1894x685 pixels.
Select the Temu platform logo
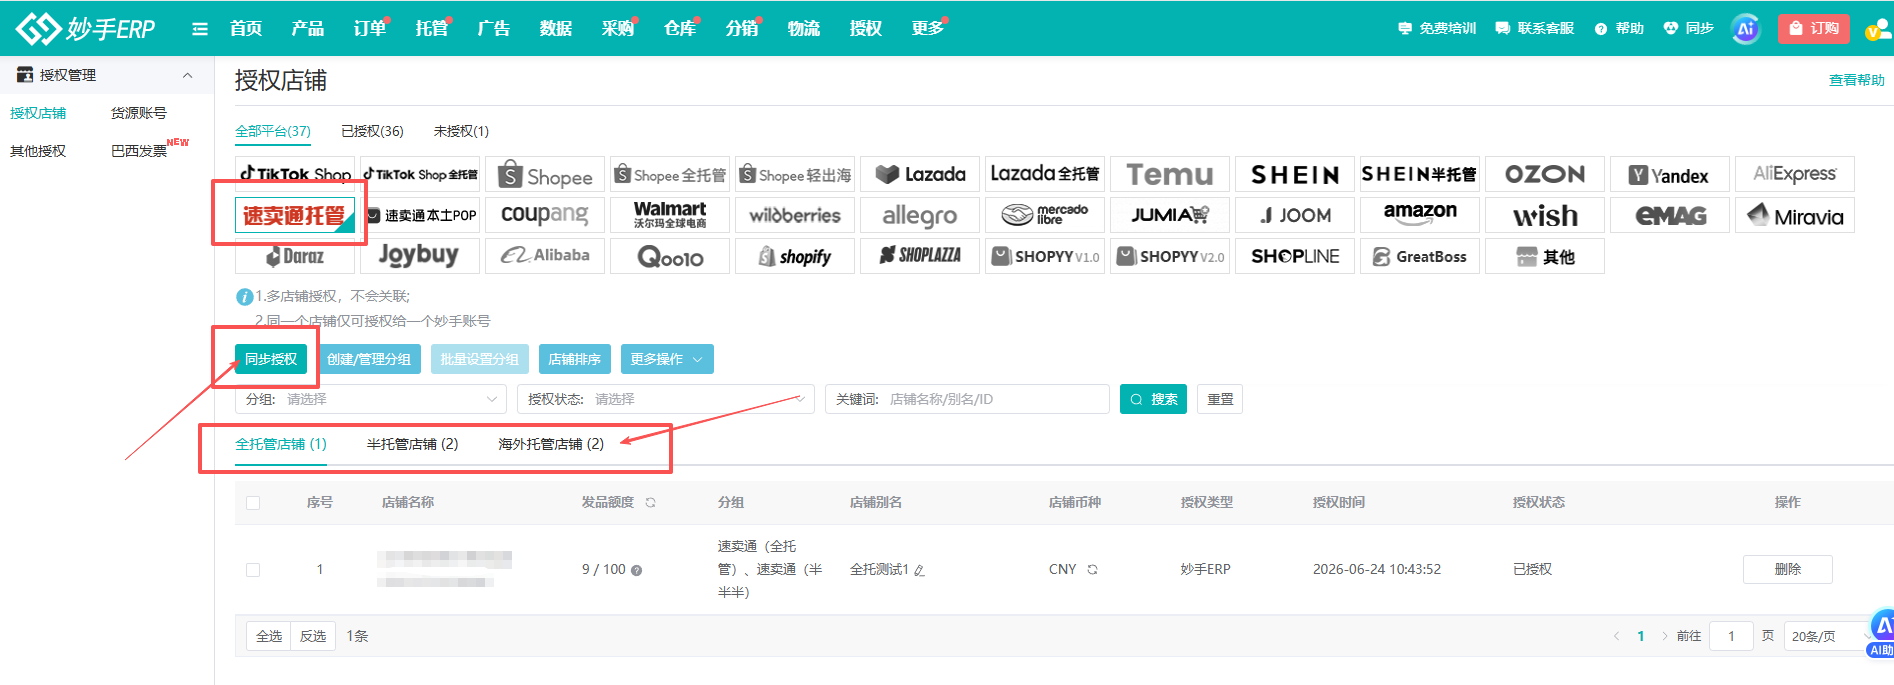click(1170, 174)
